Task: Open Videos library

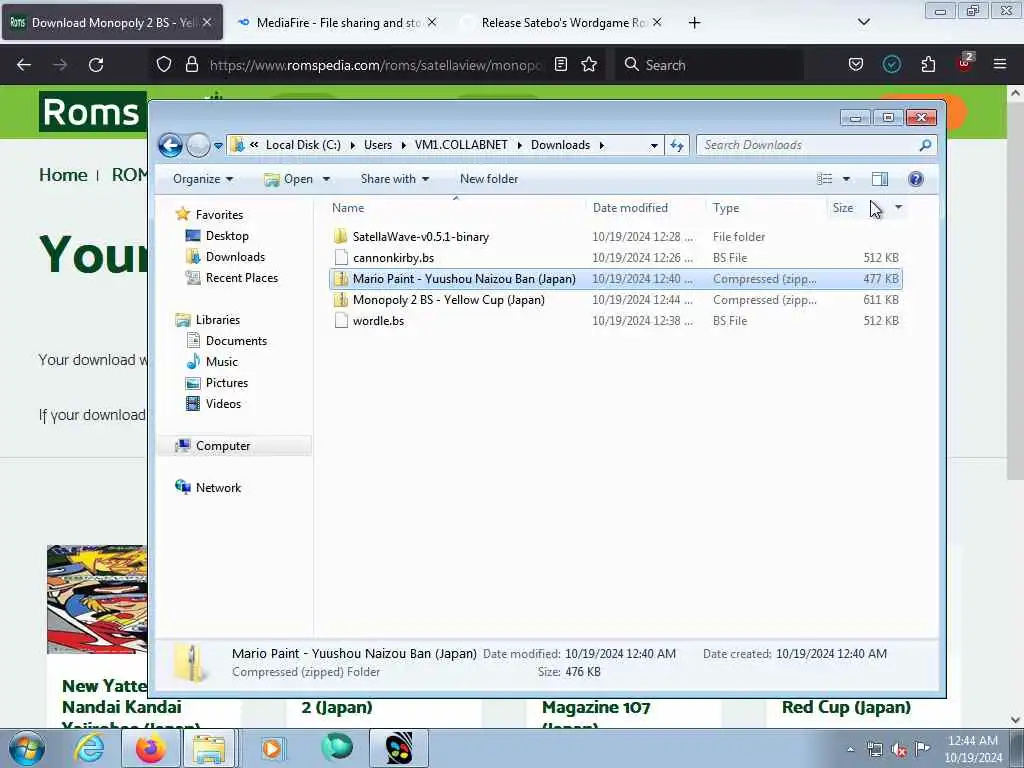Action: click(x=223, y=404)
